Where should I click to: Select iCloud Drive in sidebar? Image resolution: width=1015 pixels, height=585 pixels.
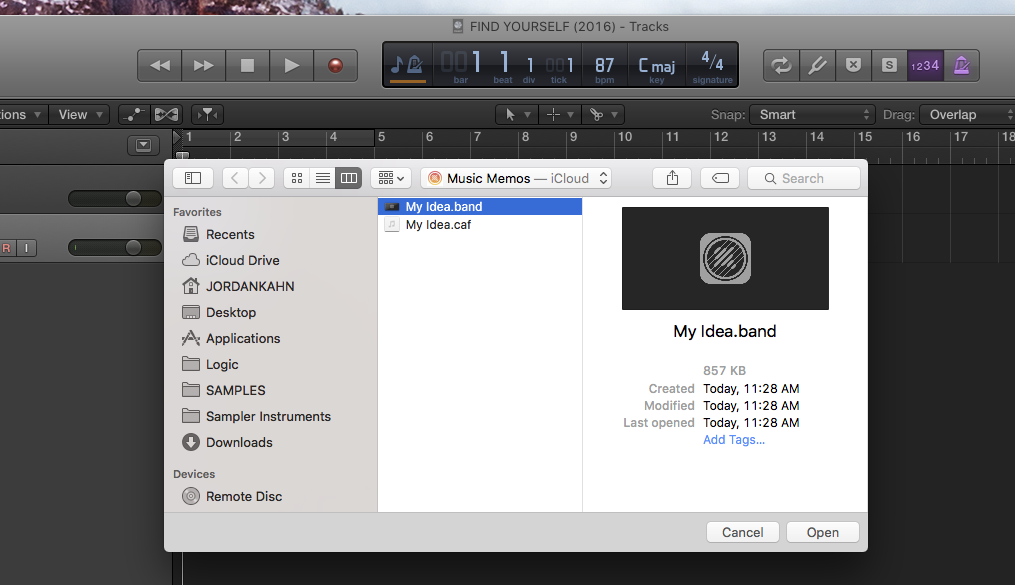point(242,260)
